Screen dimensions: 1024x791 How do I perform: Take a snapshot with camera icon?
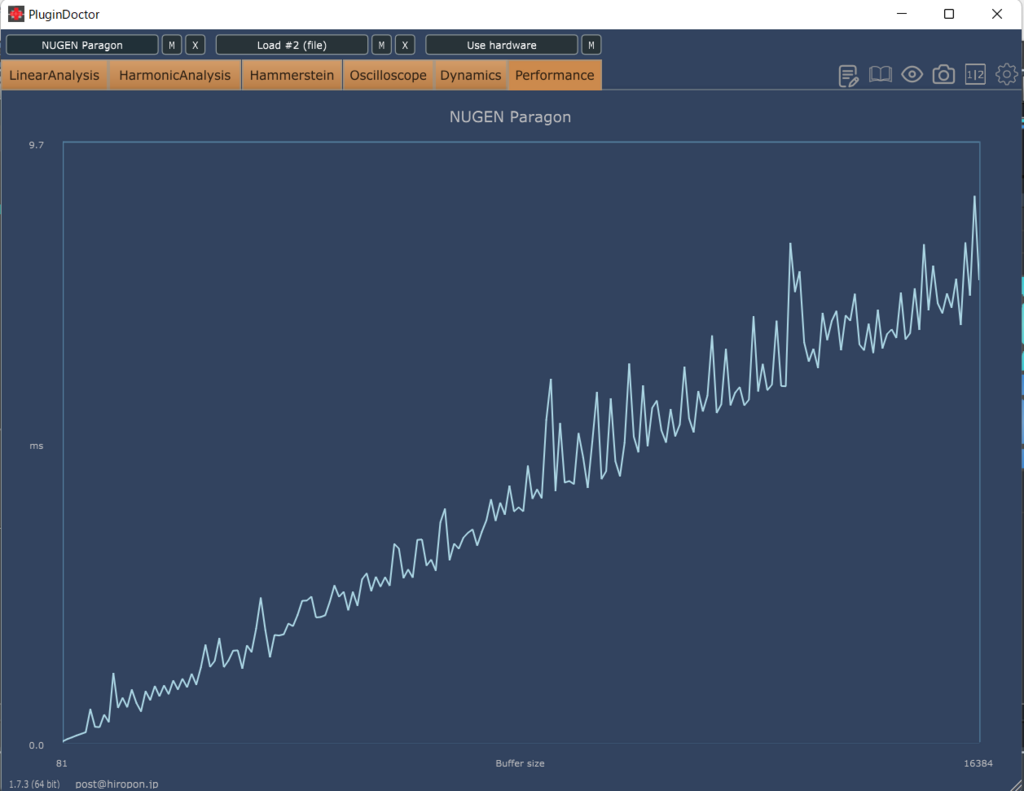pyautogui.click(x=943, y=74)
